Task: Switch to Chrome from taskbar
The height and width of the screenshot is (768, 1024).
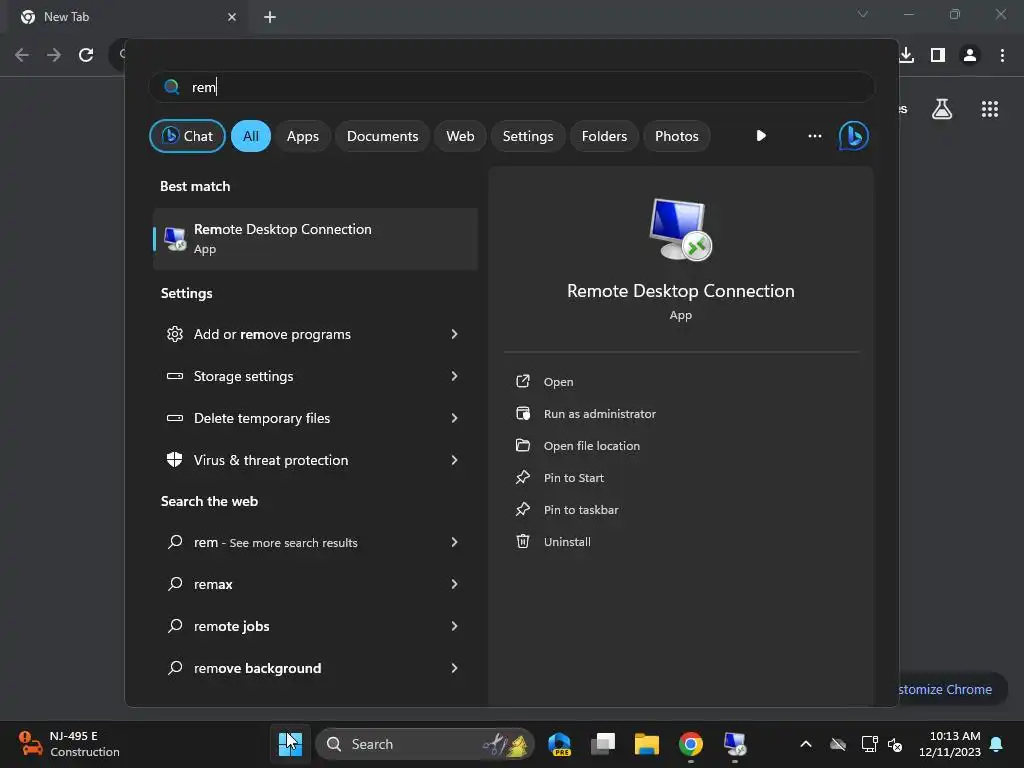Action: pos(690,744)
